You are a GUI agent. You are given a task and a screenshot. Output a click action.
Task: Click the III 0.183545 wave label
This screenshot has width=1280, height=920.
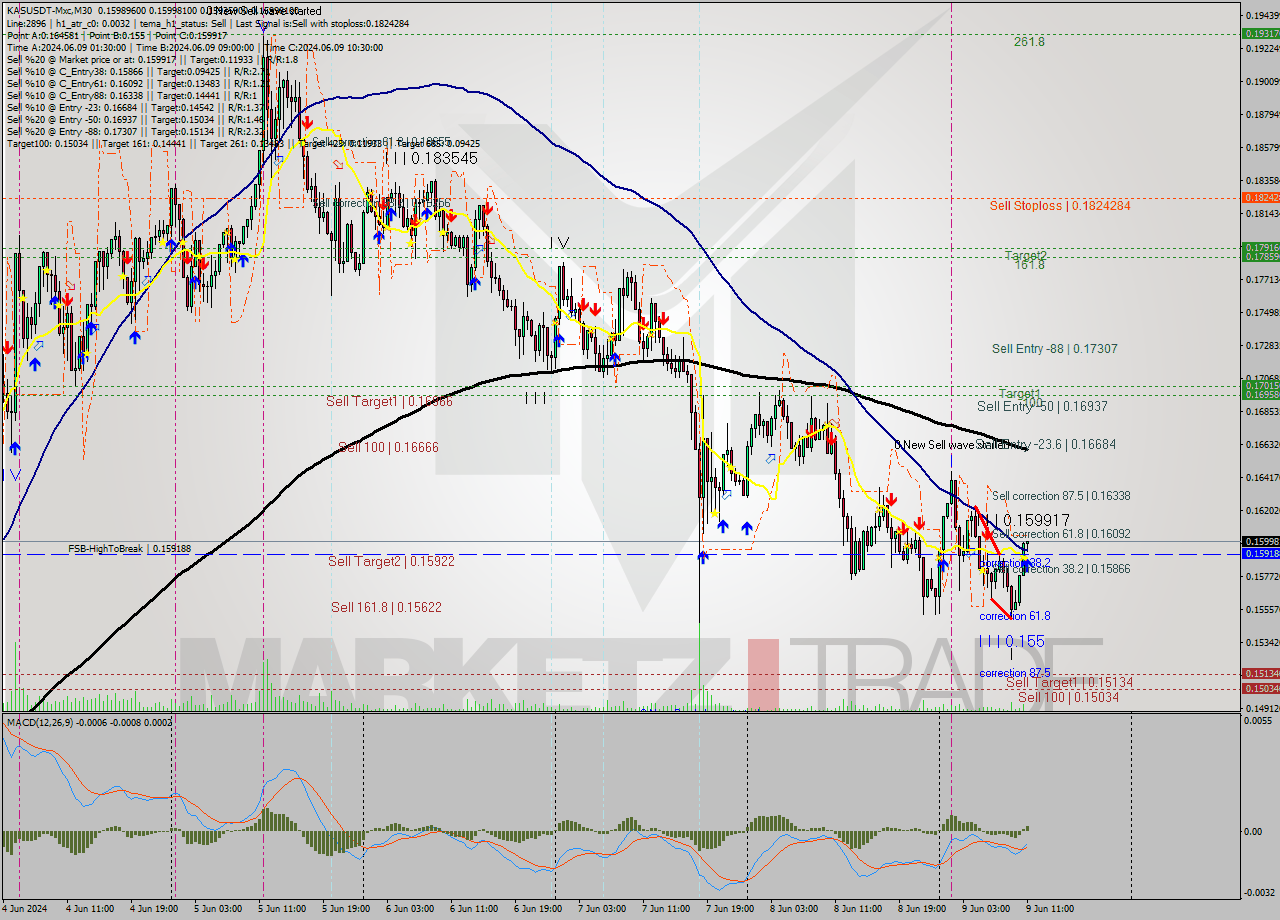431,159
